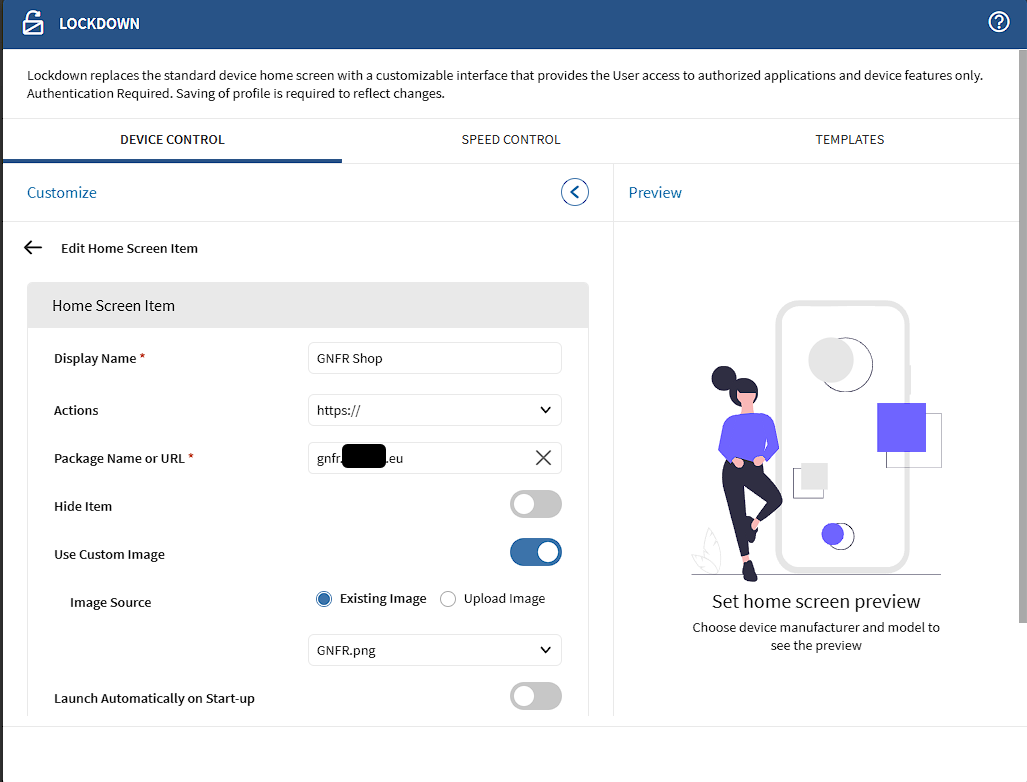Collapse Customize panel with circled left chevron
Viewport: 1027px width, 782px height.
[x=574, y=192]
